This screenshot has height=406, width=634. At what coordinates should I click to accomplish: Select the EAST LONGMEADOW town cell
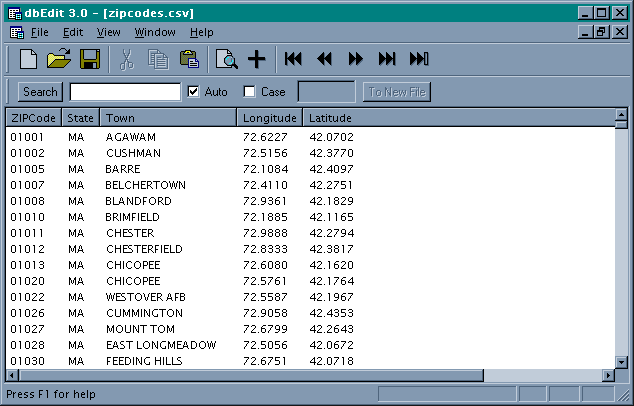tap(161, 345)
